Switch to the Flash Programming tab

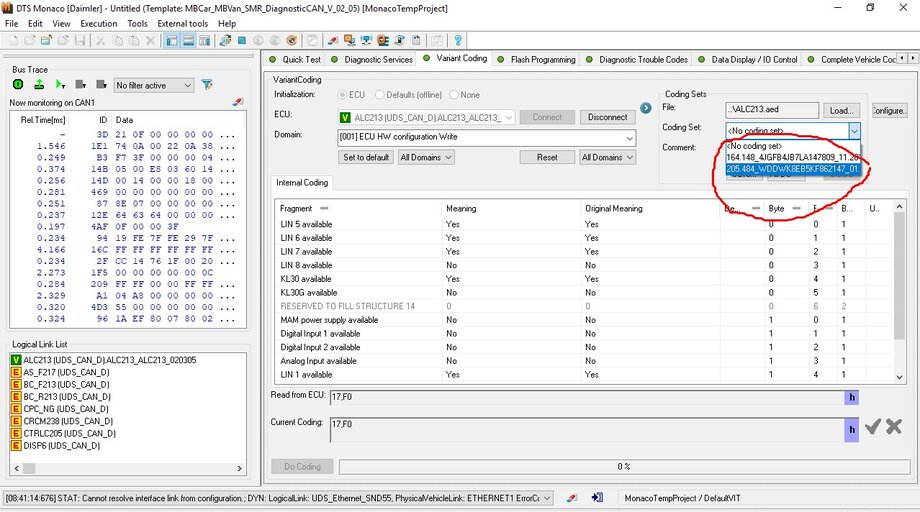[536, 59]
